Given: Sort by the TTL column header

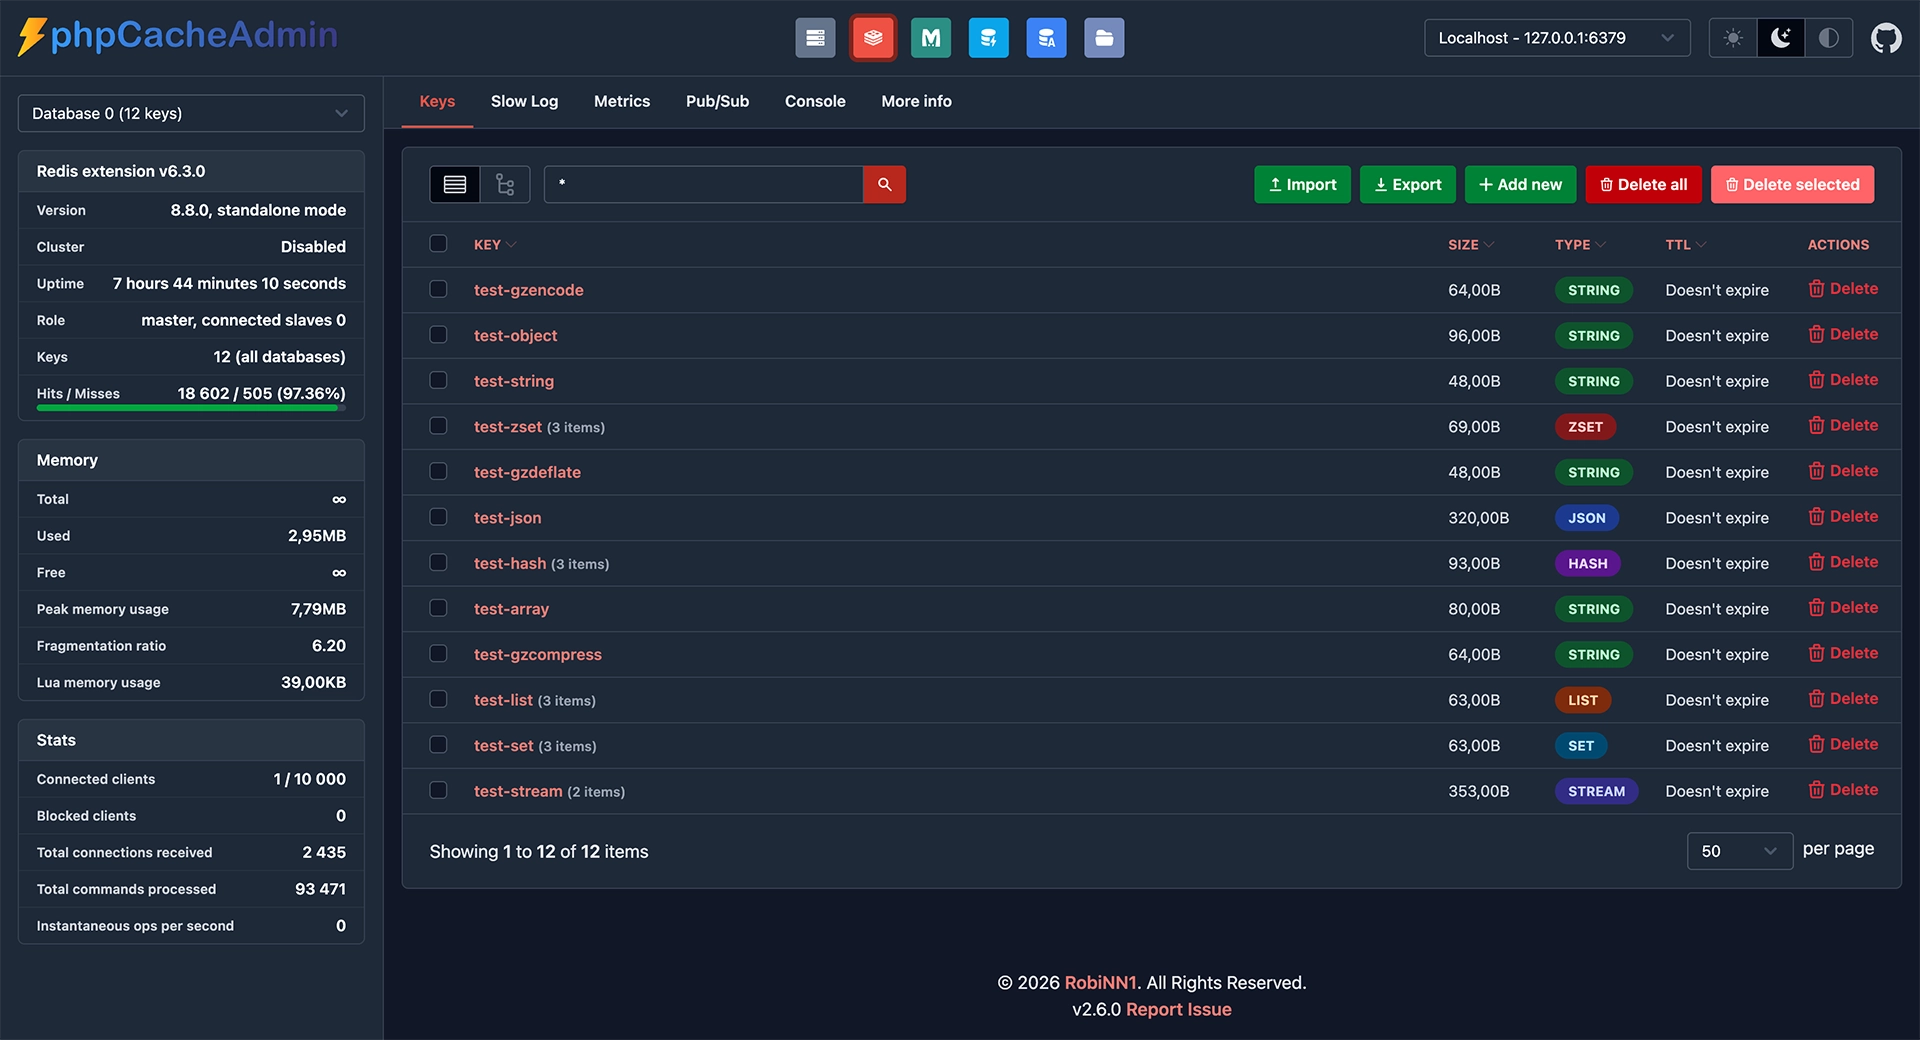Looking at the screenshot, I should point(1685,245).
